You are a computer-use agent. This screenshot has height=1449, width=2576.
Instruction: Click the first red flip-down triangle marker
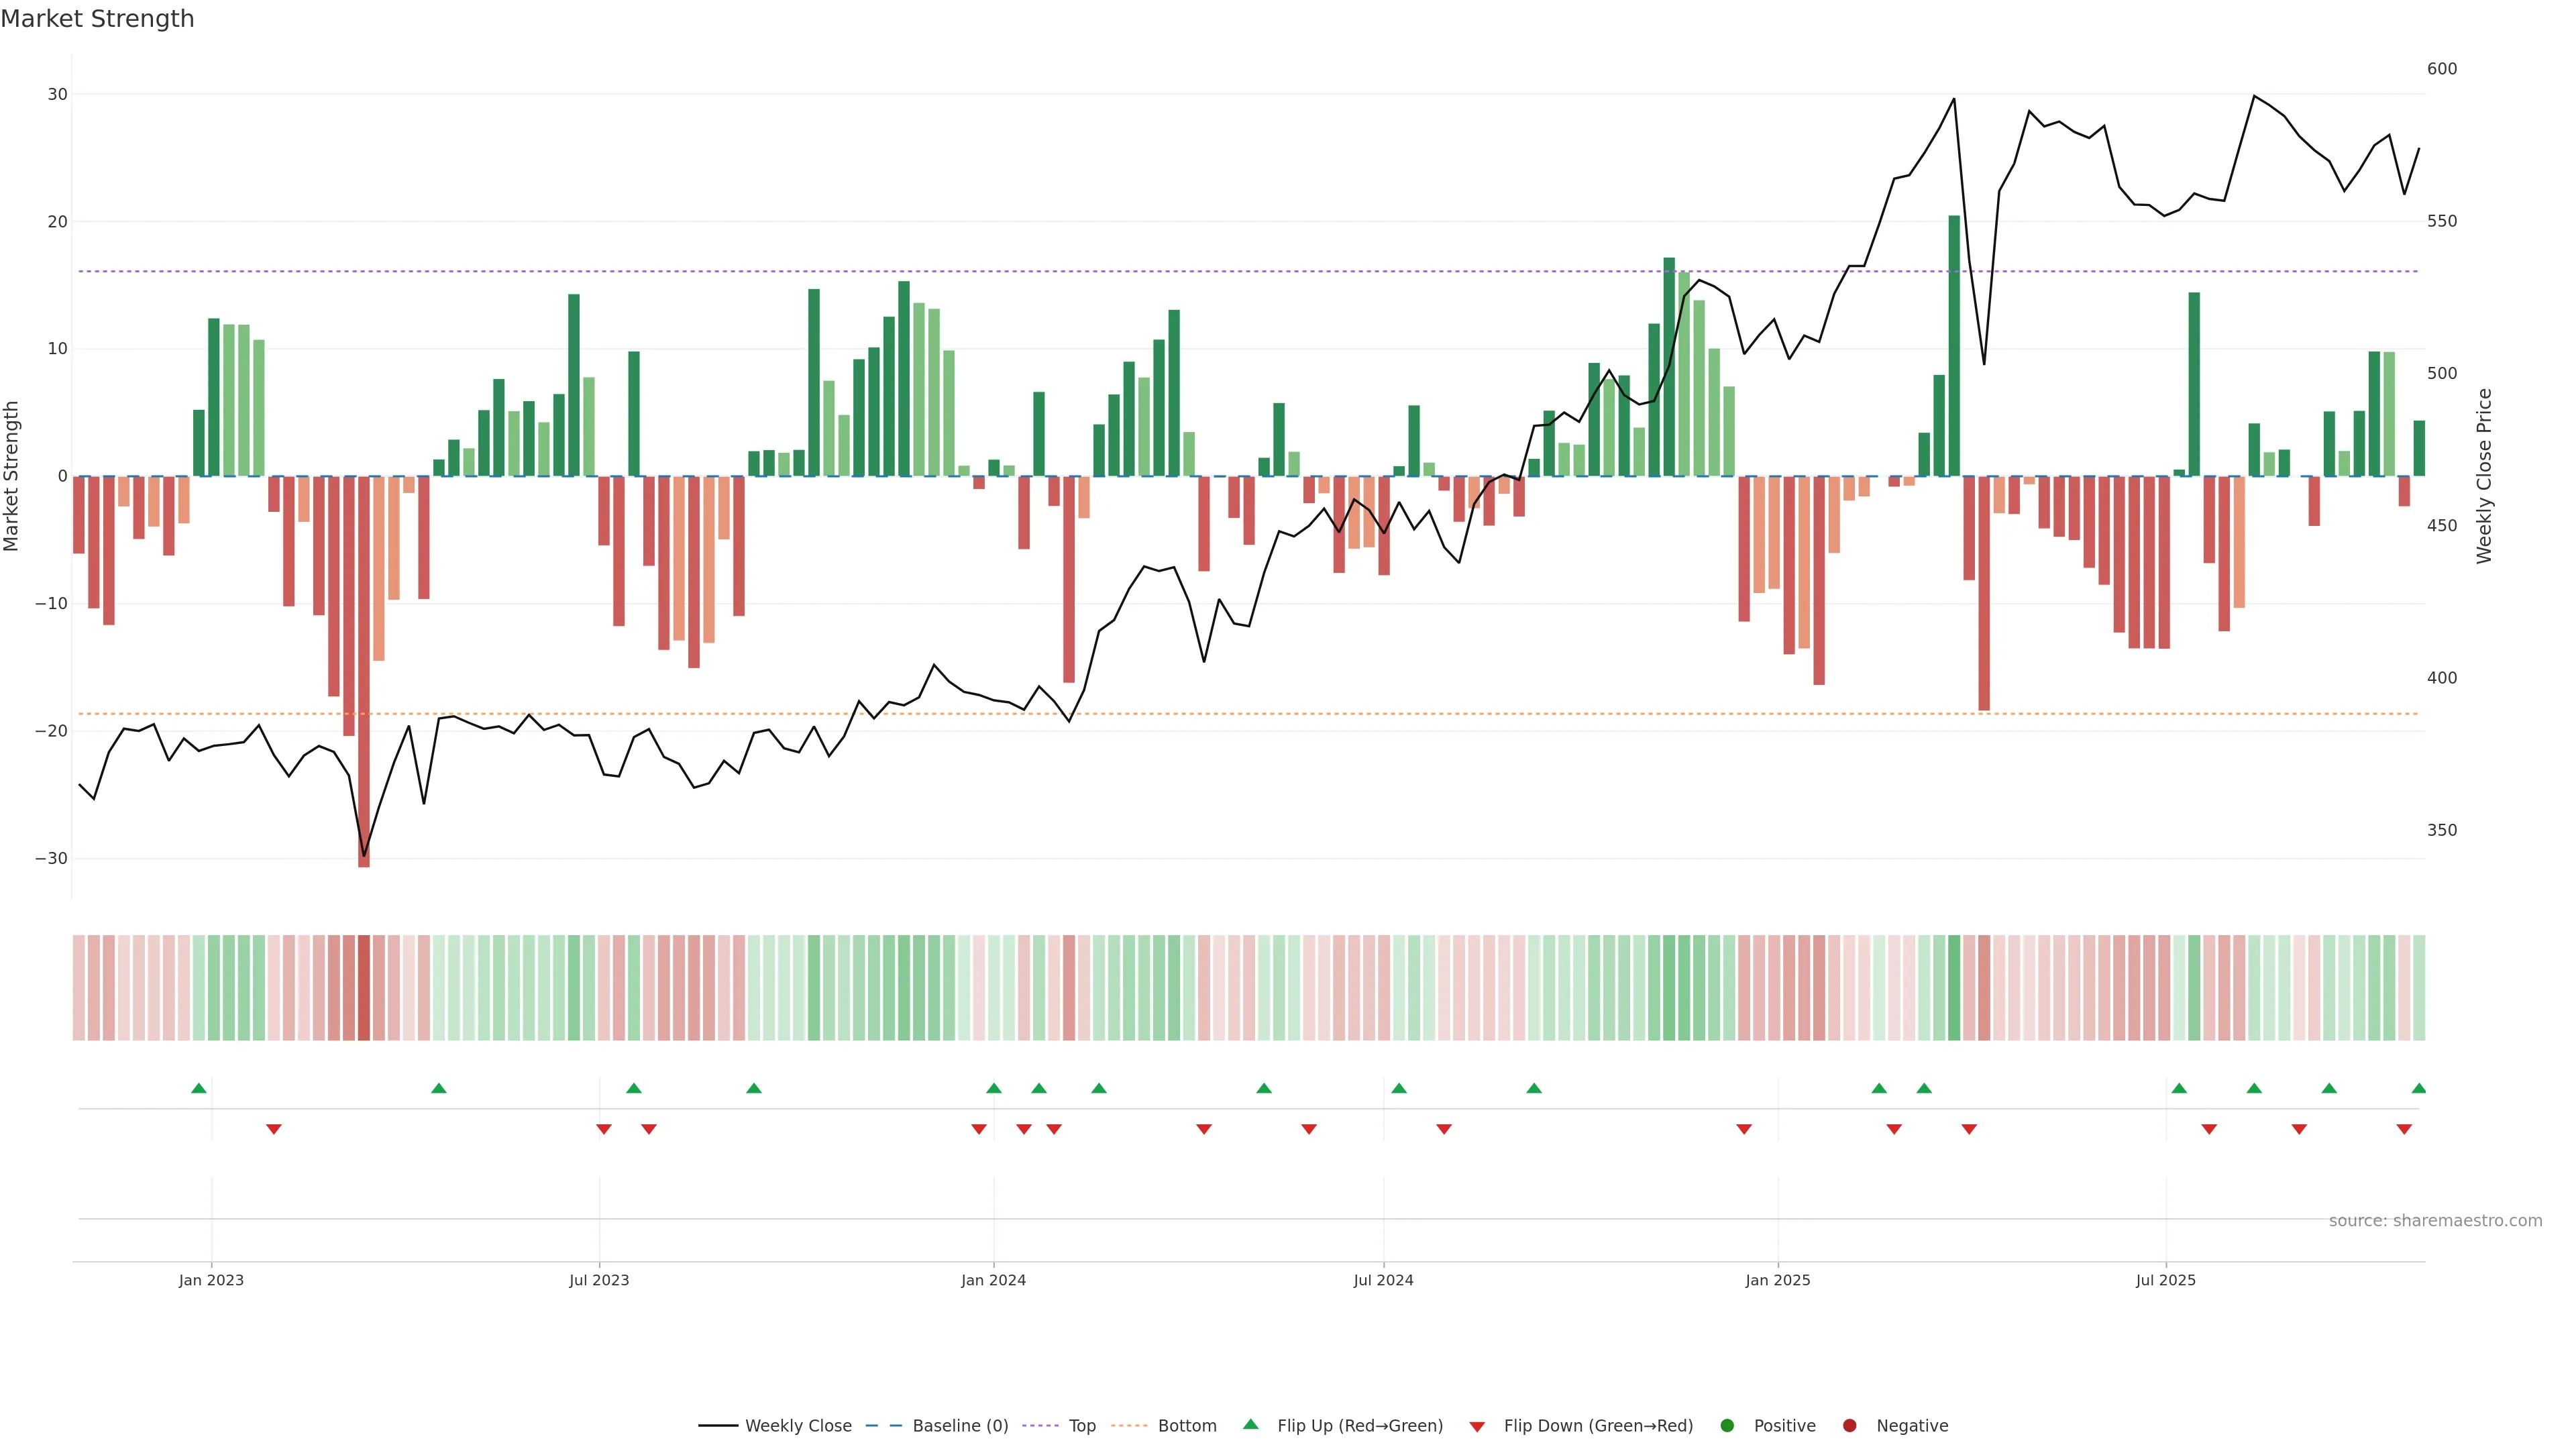[273, 1129]
